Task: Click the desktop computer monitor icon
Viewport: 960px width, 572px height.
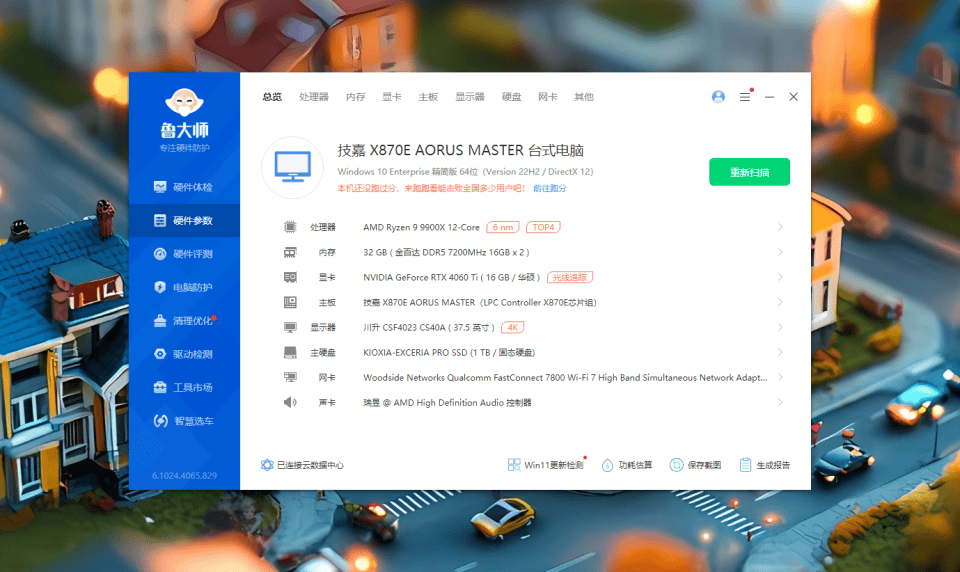Action: pyautogui.click(x=293, y=167)
